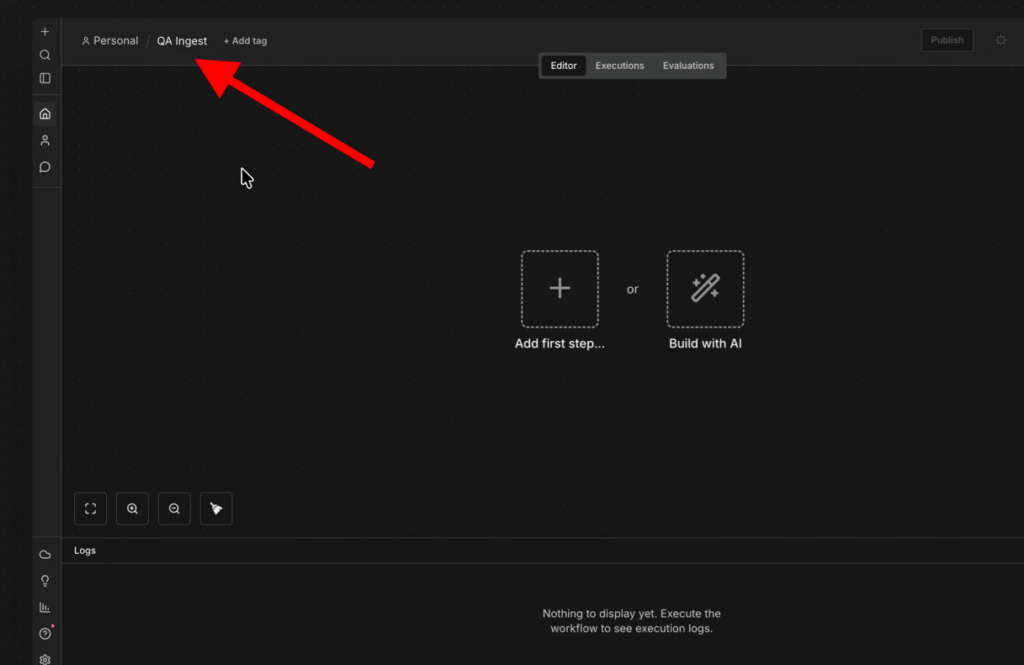Click the Publish button

point(946,40)
